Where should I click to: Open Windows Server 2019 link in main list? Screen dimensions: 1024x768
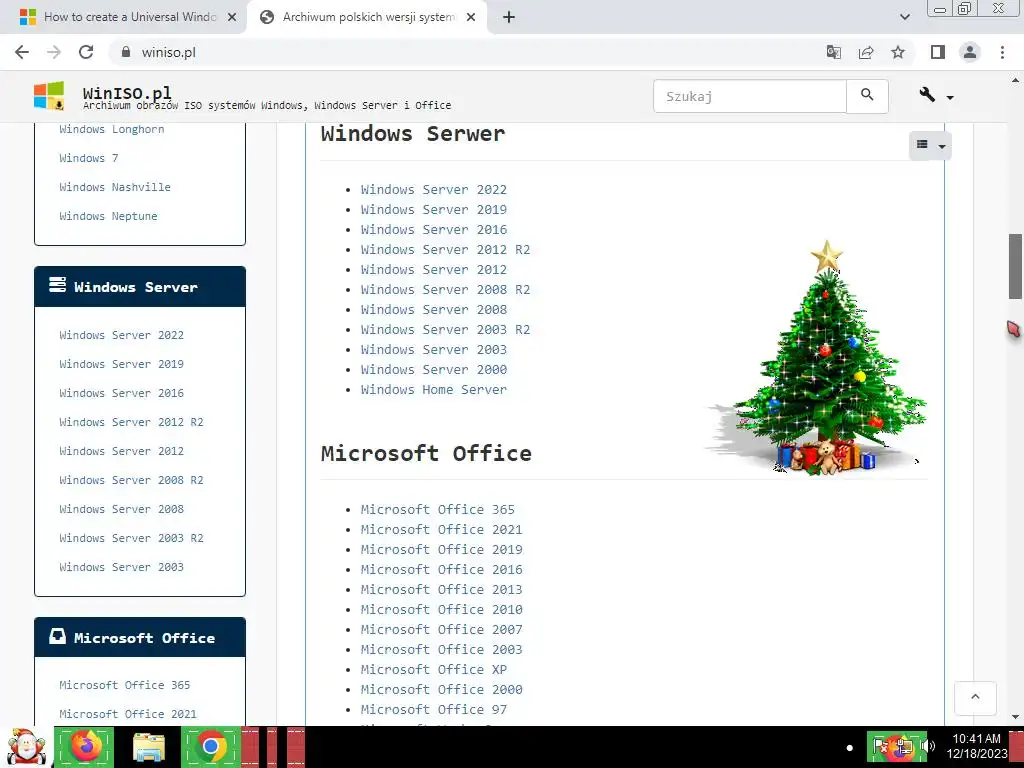click(x=434, y=210)
